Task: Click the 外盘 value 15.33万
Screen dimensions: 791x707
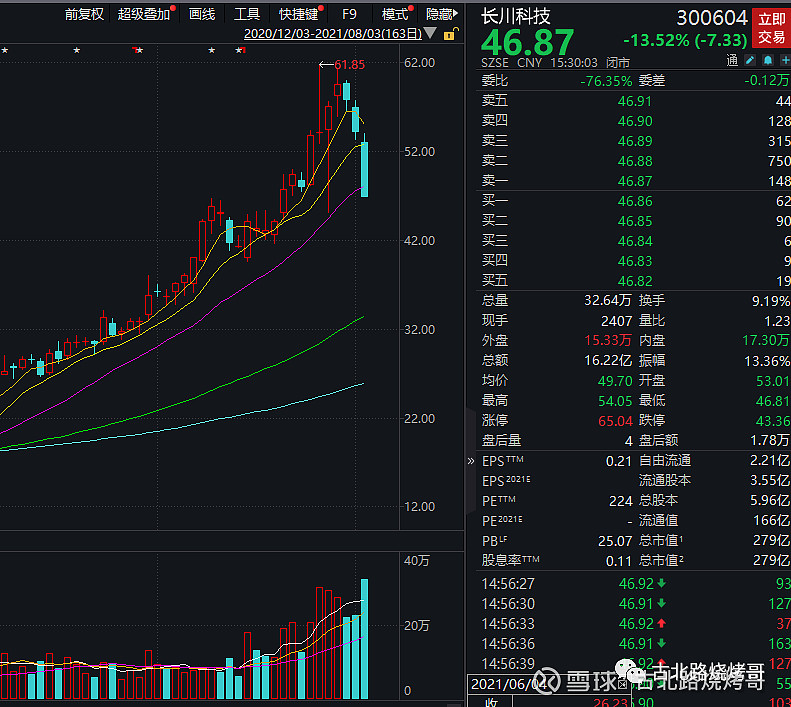Action: 607,341
